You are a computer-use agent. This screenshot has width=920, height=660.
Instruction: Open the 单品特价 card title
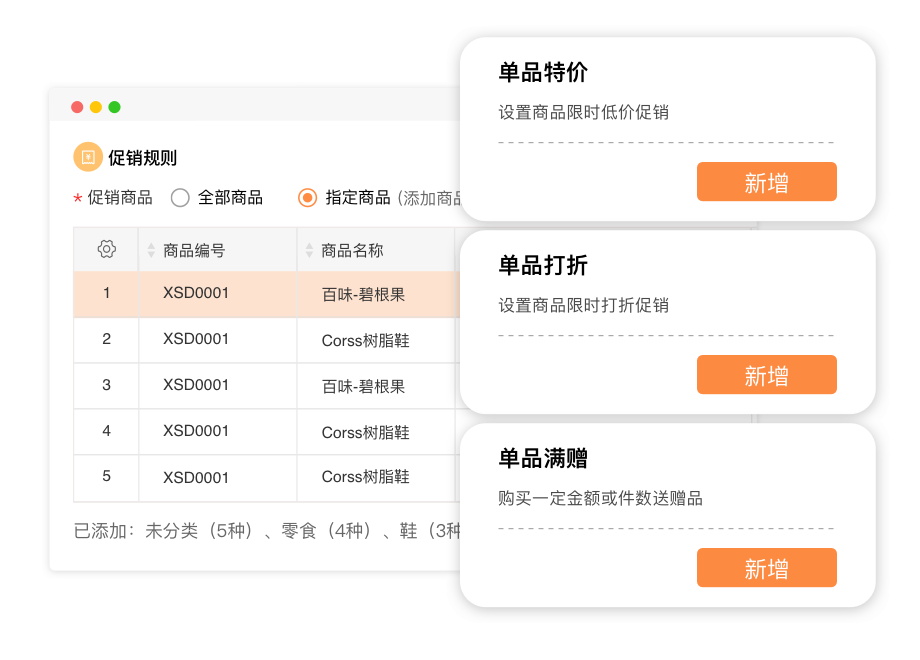point(543,73)
